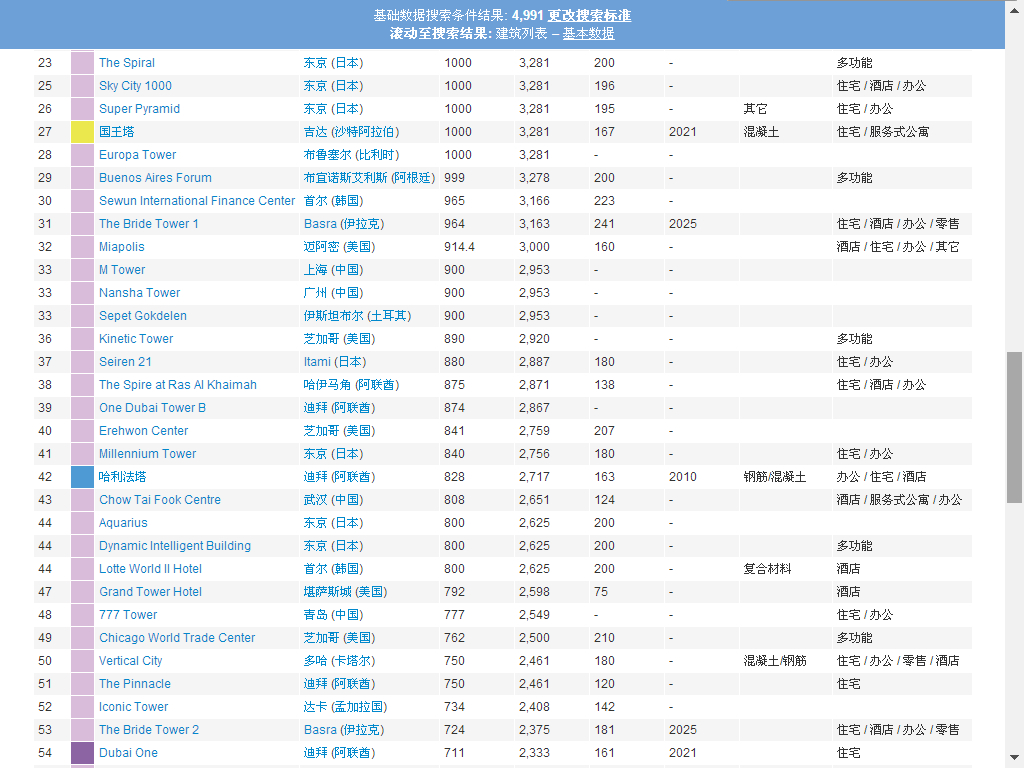The height and width of the screenshot is (768, 1024).
Task: Click city 武汉 (中国) link
Action: point(333,500)
